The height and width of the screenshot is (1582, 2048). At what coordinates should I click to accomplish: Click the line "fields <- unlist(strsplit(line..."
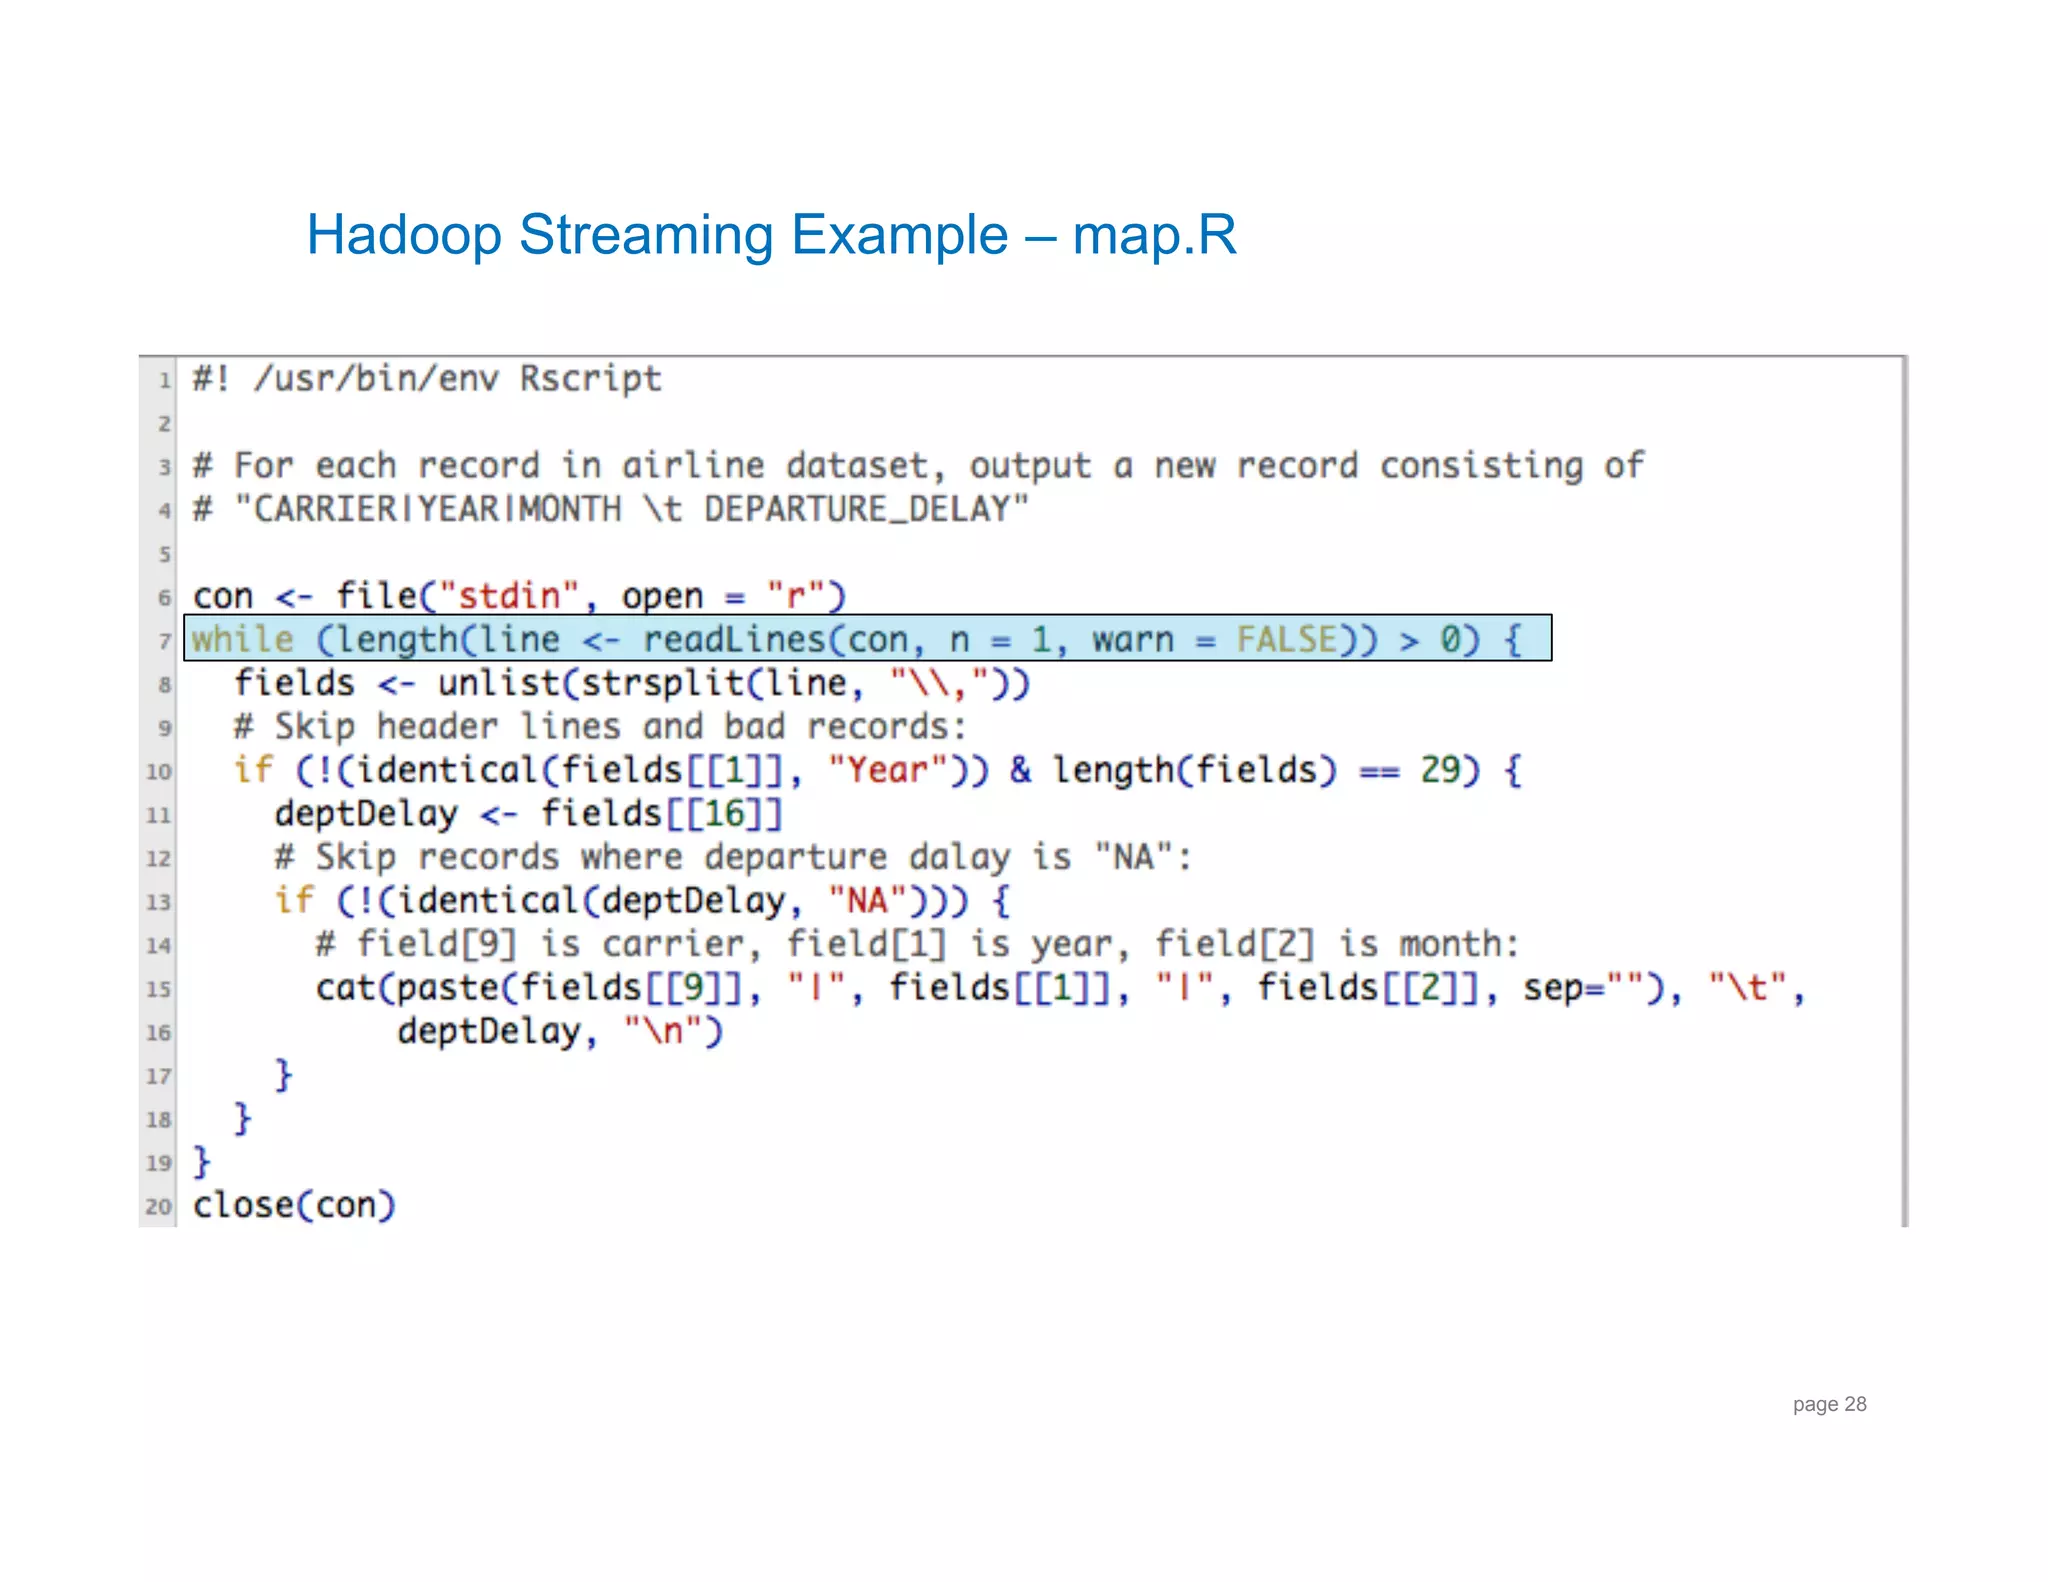click(x=632, y=684)
